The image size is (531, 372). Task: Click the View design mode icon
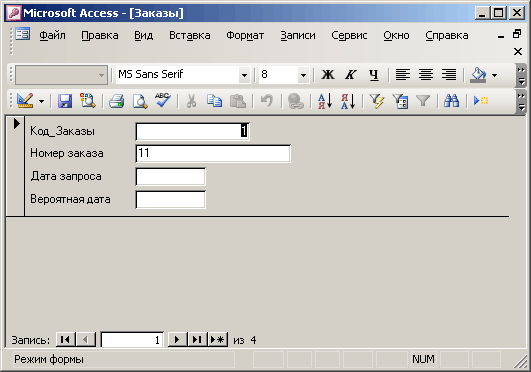[x=25, y=101]
